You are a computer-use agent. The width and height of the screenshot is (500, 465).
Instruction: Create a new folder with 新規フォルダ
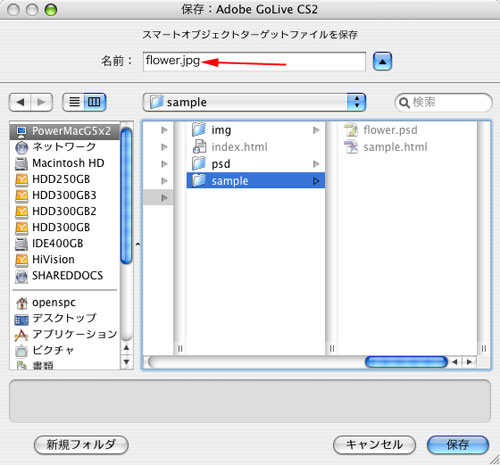(81, 445)
